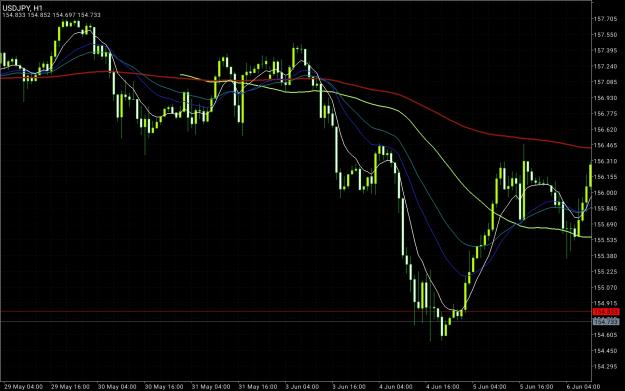
Task: Select the 5 Jun 16:00 time axis label
Action: click(536, 387)
